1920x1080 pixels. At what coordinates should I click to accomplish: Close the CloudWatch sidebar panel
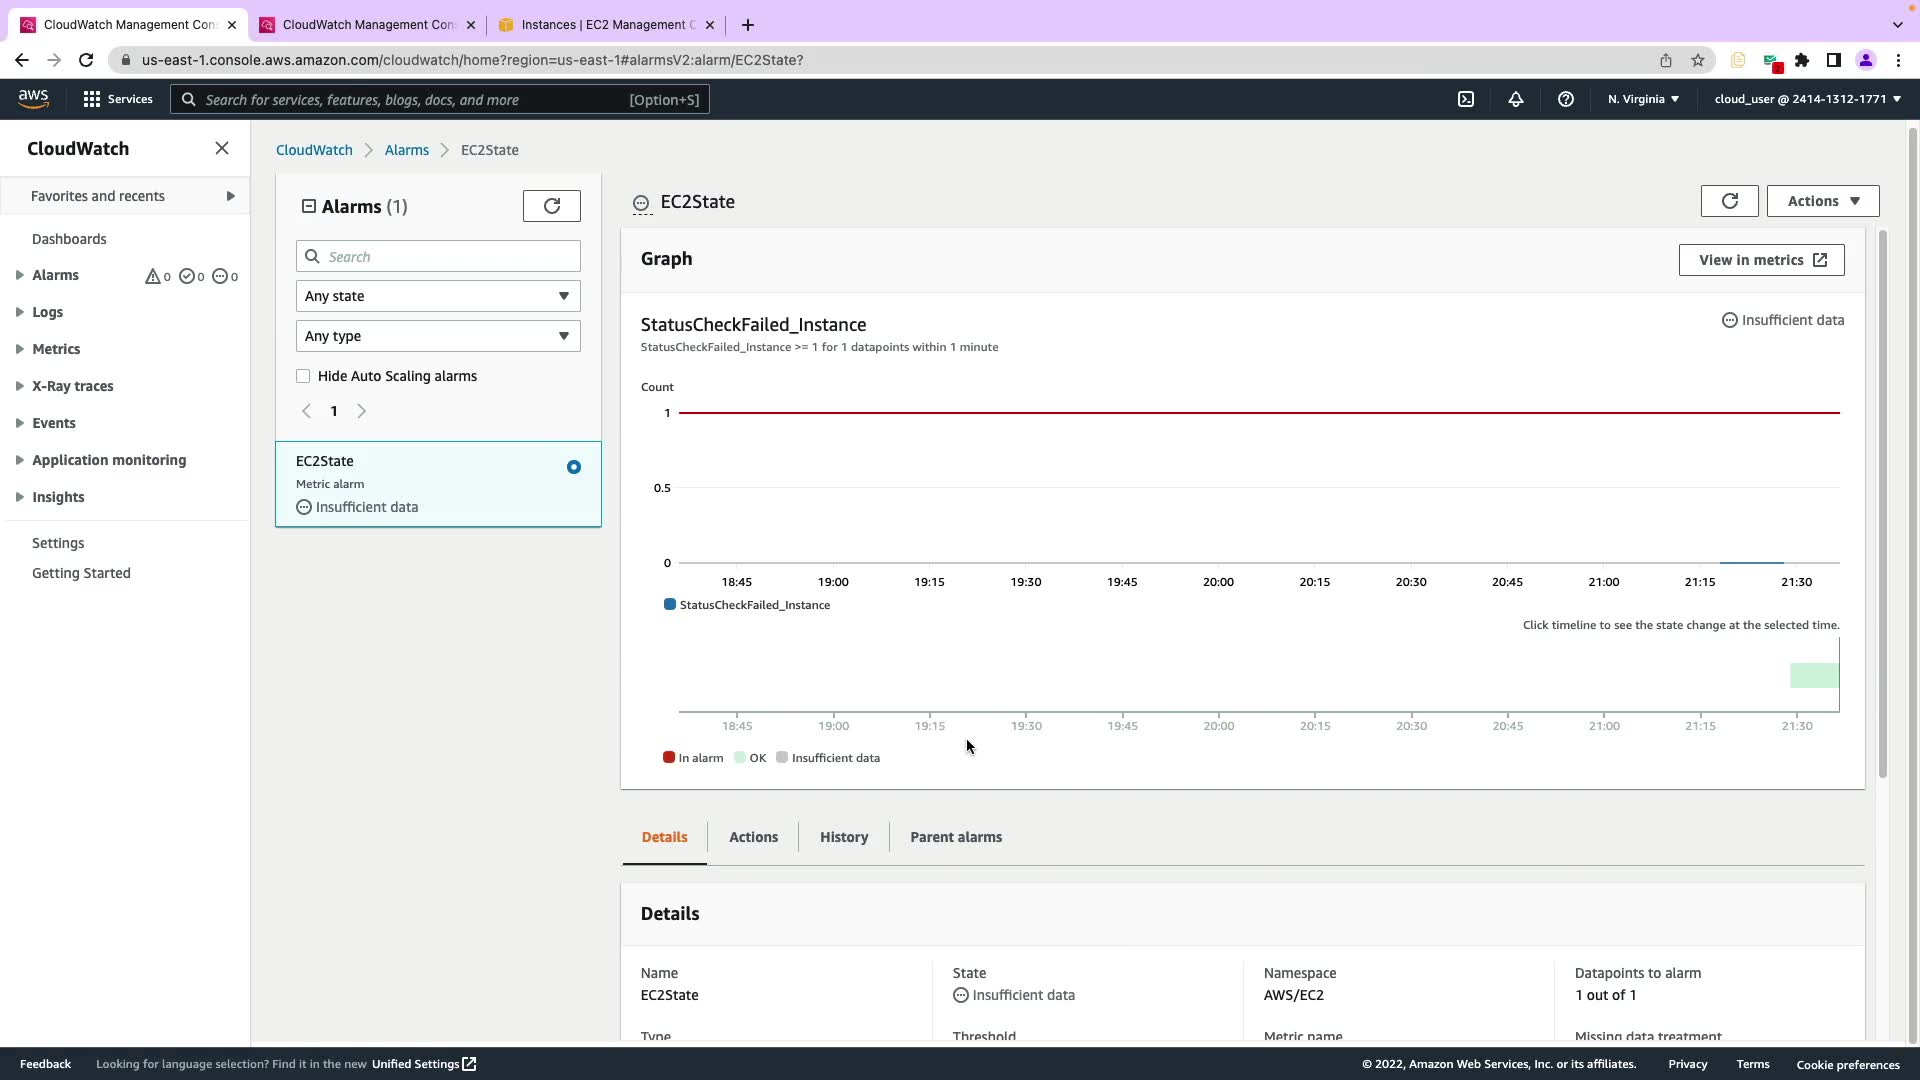pyautogui.click(x=222, y=148)
